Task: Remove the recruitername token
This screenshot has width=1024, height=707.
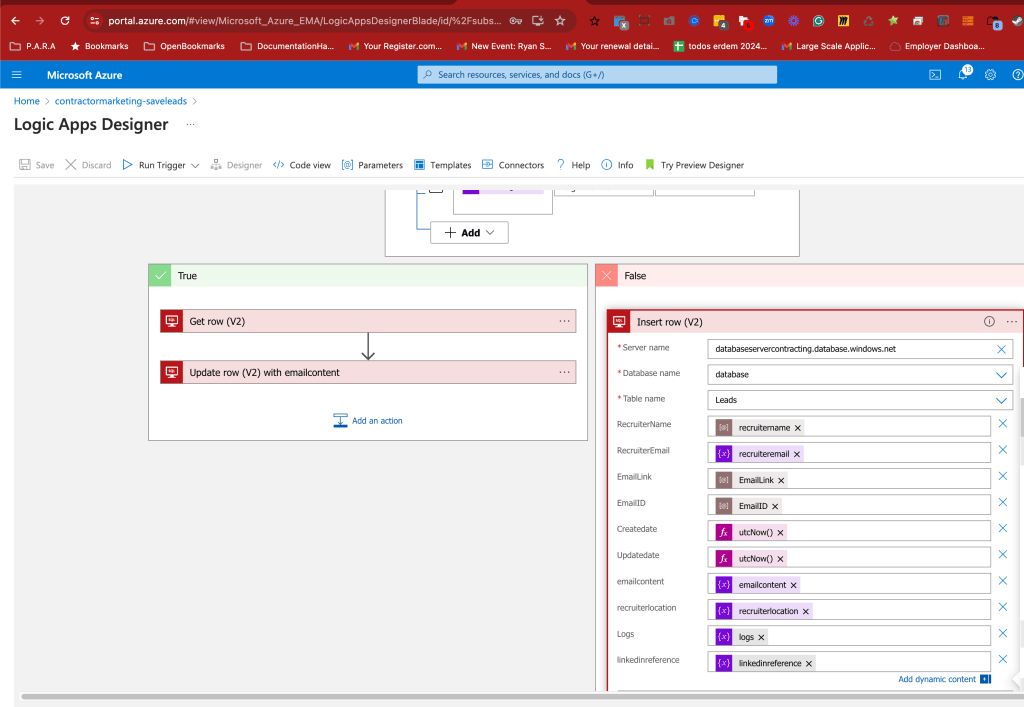Action: pyautogui.click(x=797, y=428)
